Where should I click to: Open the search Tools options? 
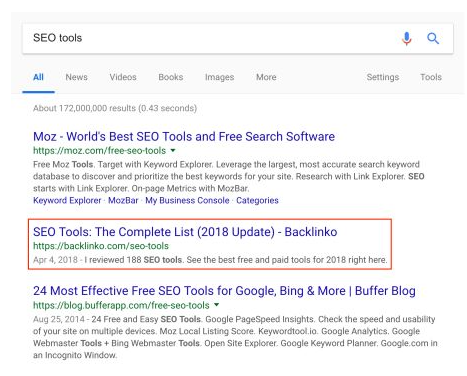click(x=431, y=77)
